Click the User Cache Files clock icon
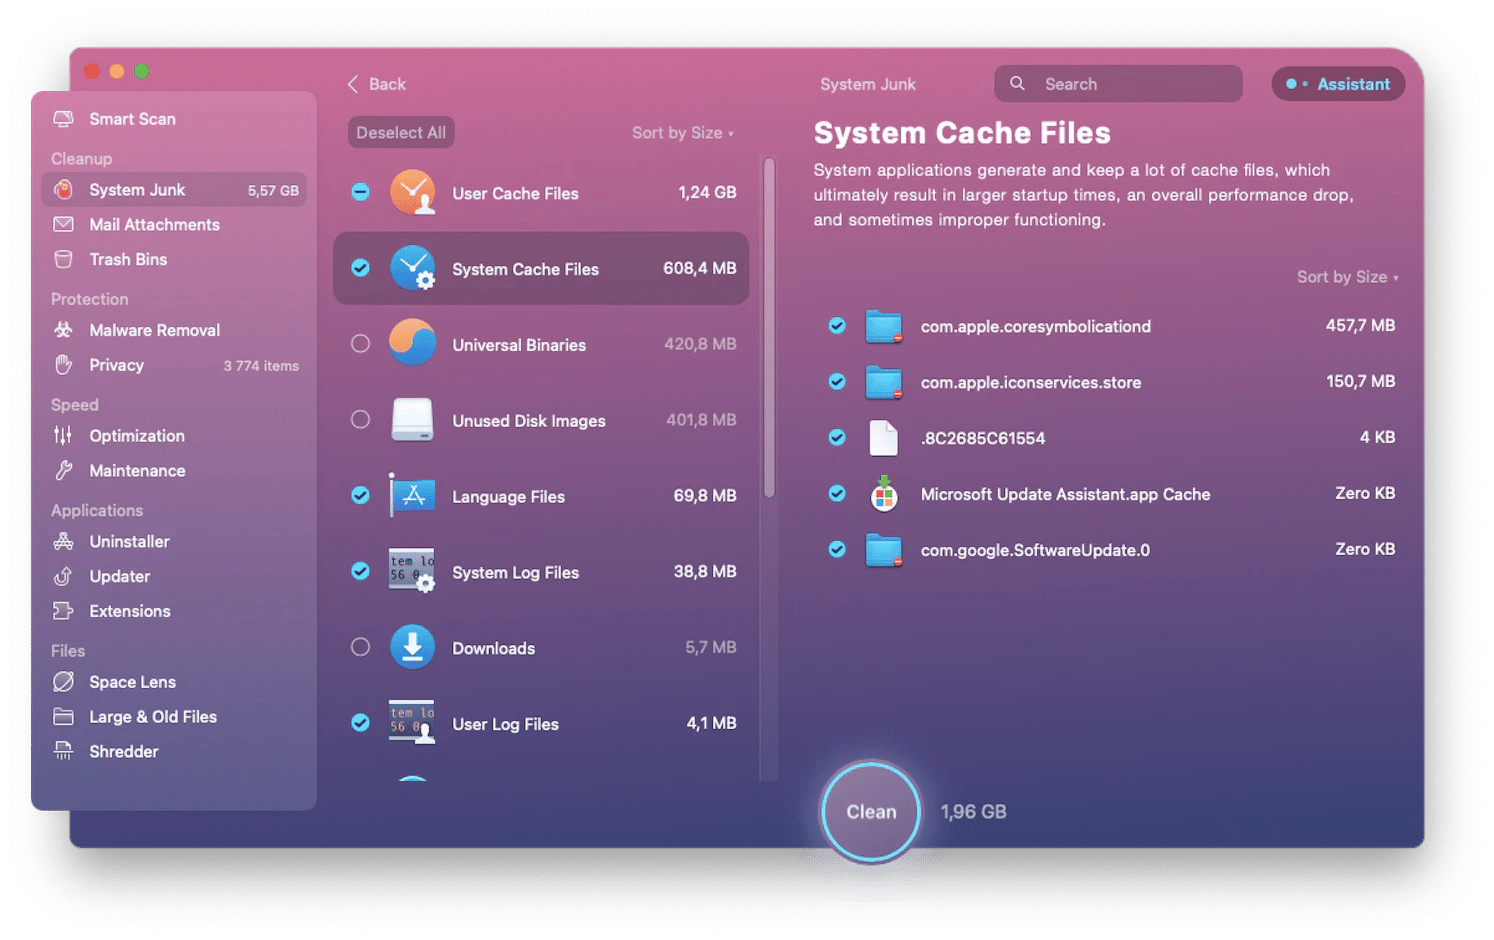Screen dimensions: 1494x940 [412, 192]
